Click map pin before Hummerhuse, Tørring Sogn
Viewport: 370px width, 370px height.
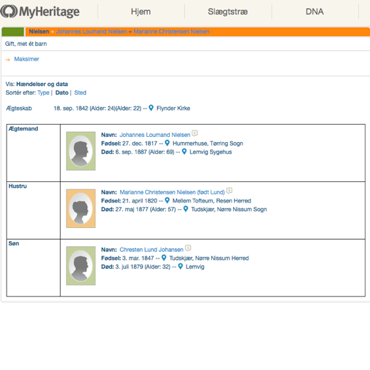pos(167,143)
